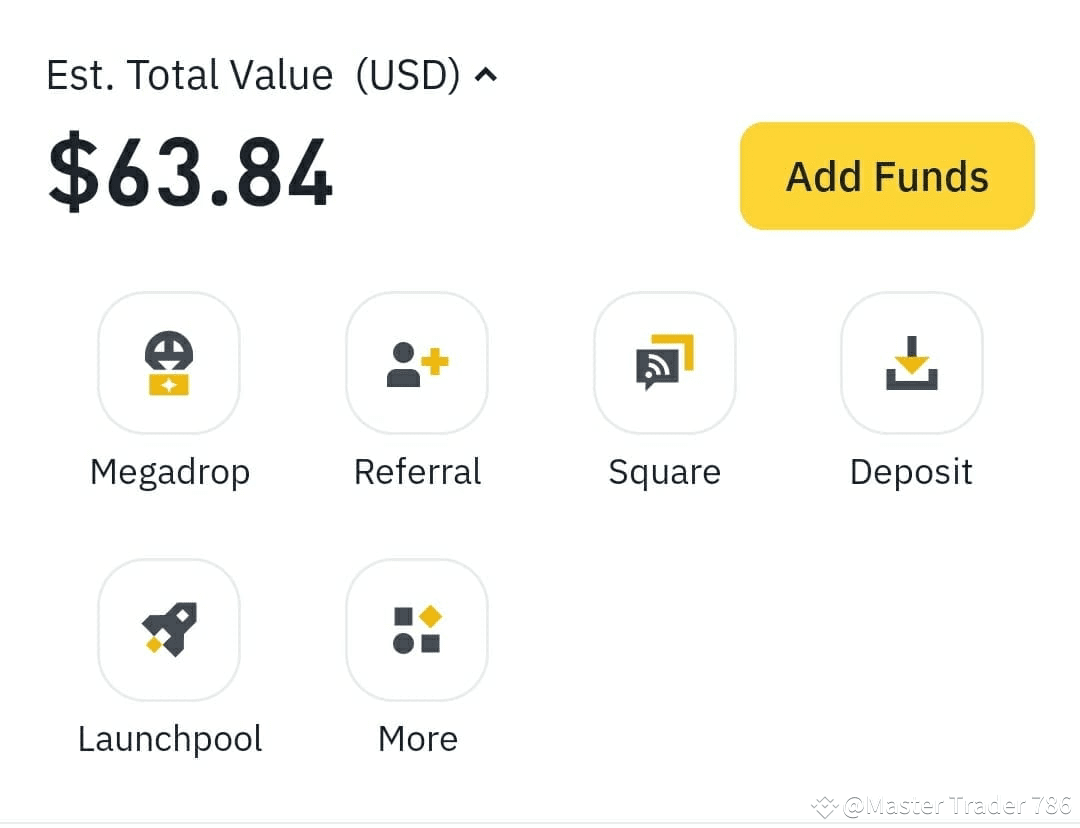Open the More shapes grid icon
The height and width of the screenshot is (828, 1080).
pos(417,630)
